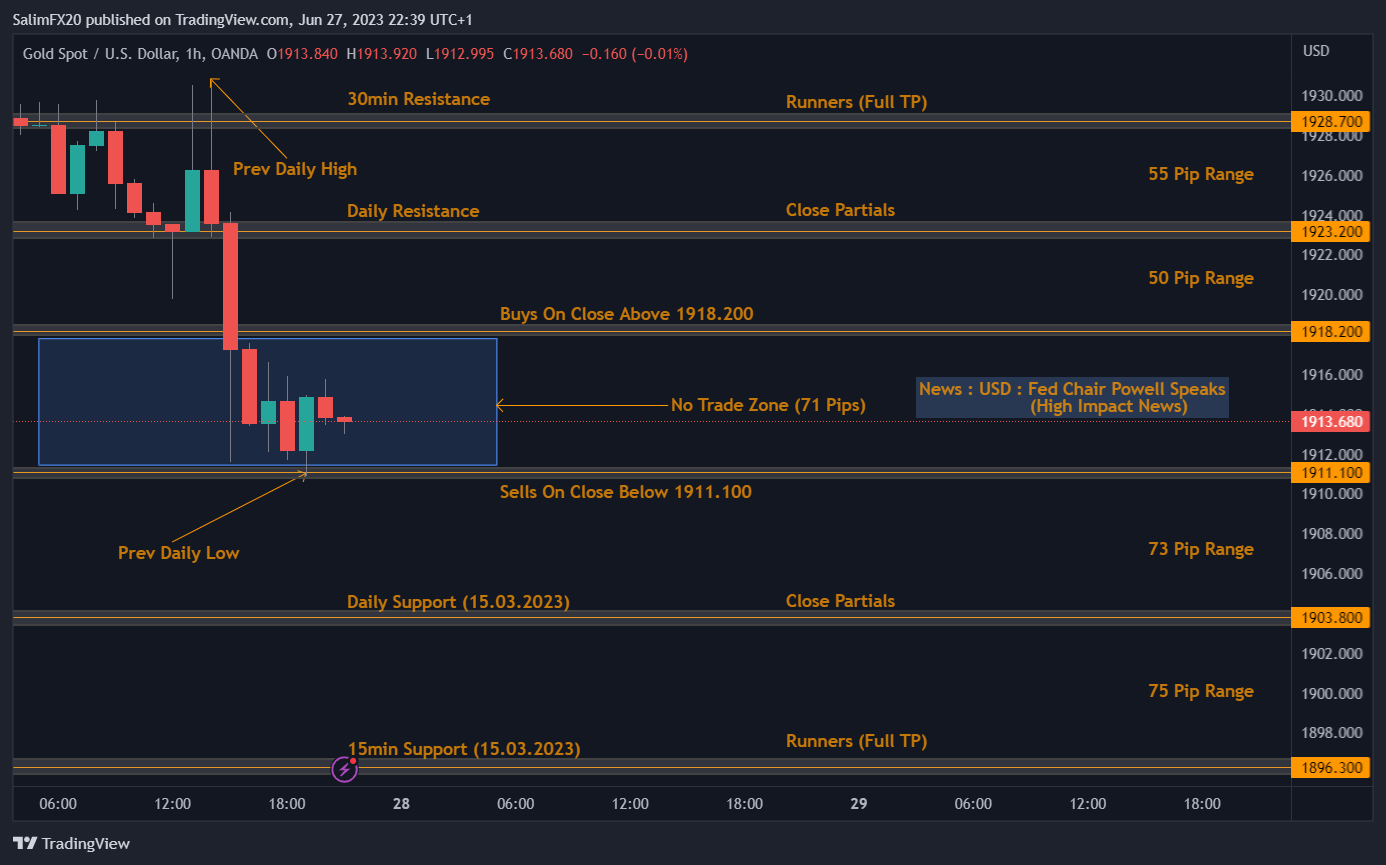Click the 1903.800 orange price marker
Image resolution: width=1386 pixels, height=865 pixels.
pos(1330,617)
